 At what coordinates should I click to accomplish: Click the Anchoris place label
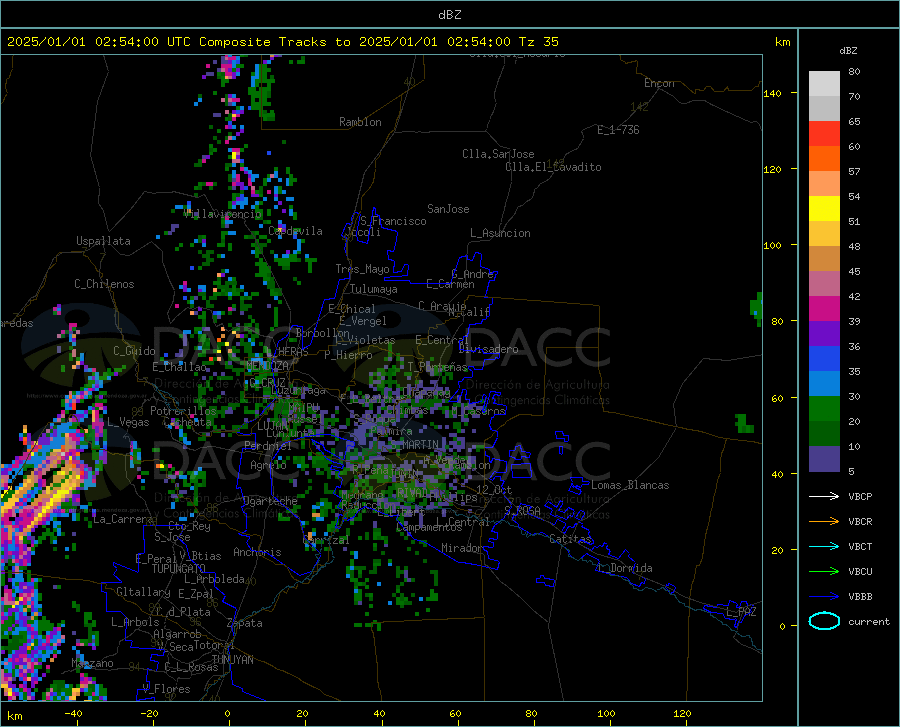click(x=257, y=552)
